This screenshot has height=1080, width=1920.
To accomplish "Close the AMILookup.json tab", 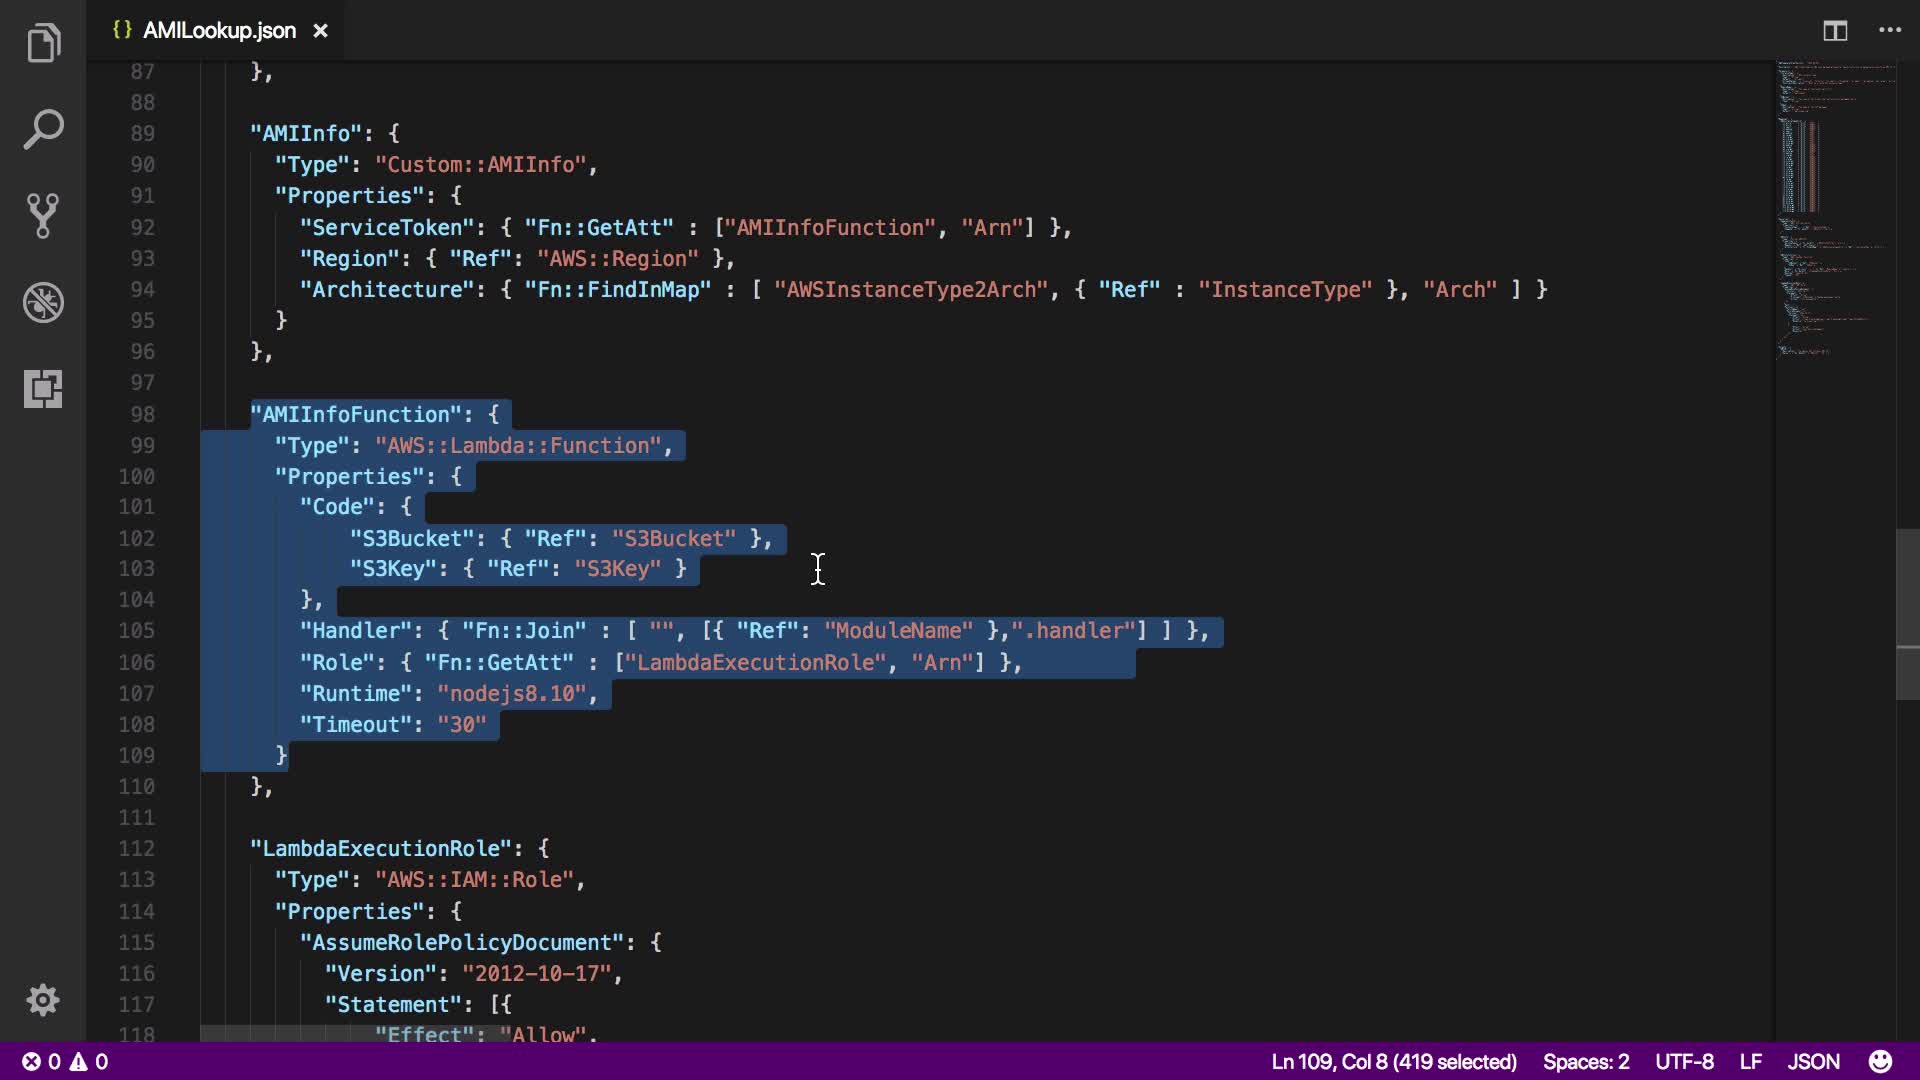I will click(320, 31).
